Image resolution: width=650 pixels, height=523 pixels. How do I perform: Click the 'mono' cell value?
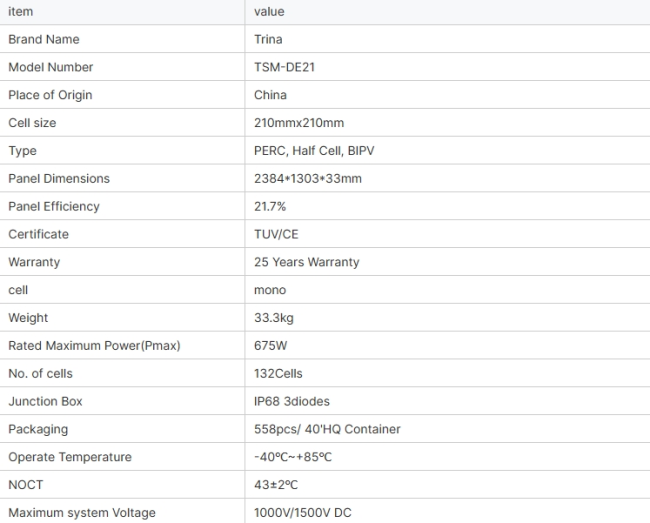tap(270, 290)
